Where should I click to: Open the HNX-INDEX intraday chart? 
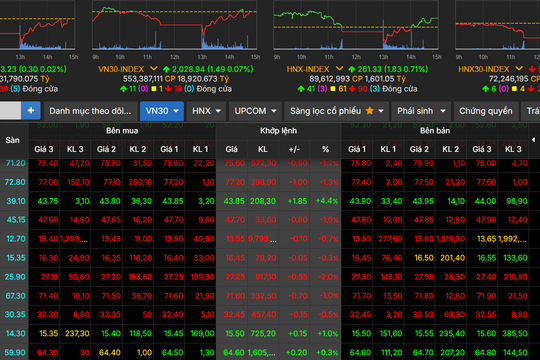click(356, 25)
